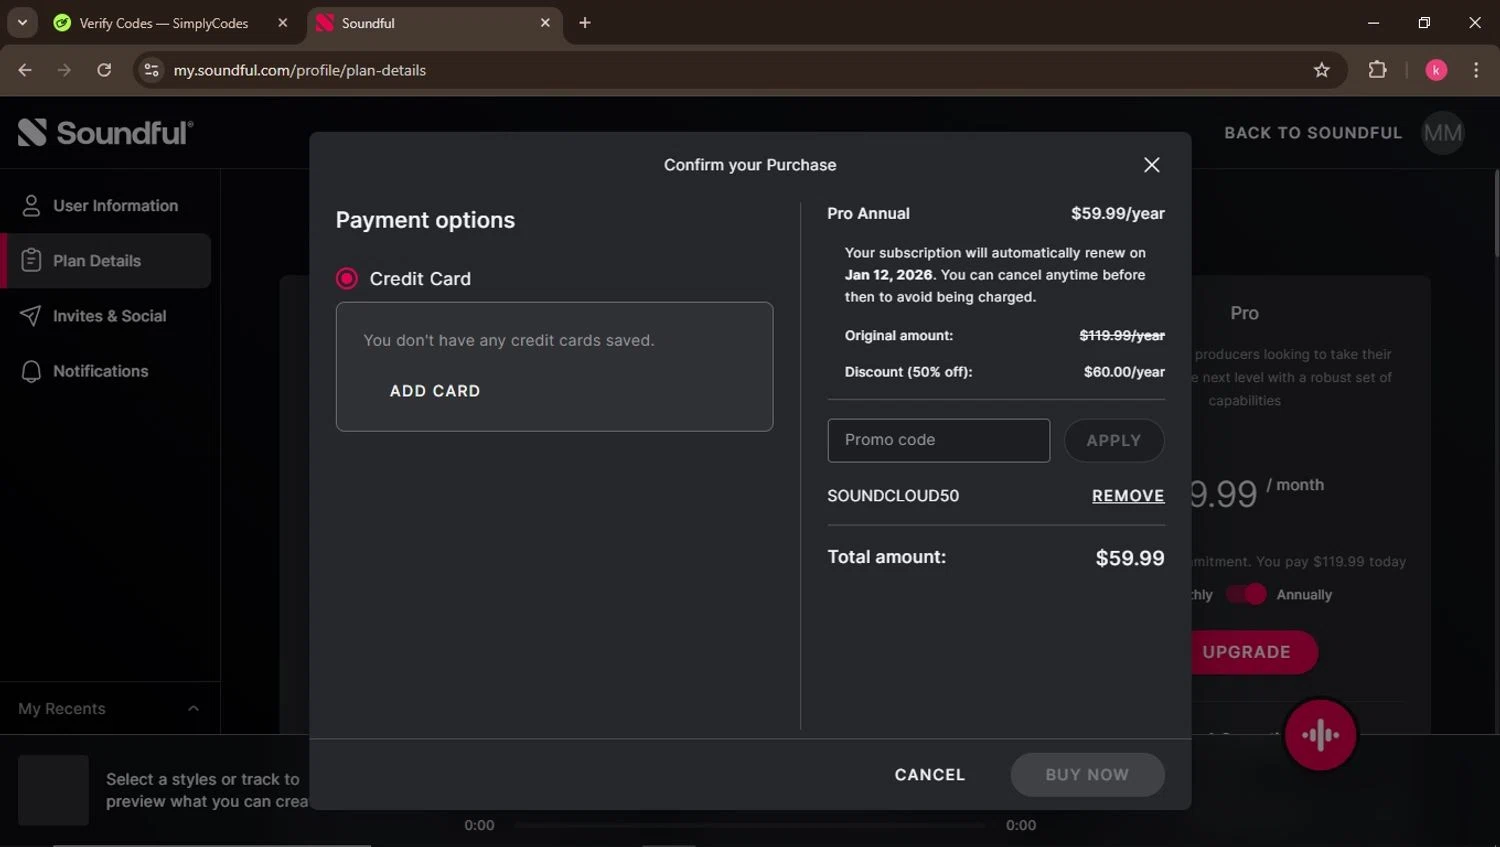Click the Notifications bell icon
The width and height of the screenshot is (1500, 847).
point(31,372)
